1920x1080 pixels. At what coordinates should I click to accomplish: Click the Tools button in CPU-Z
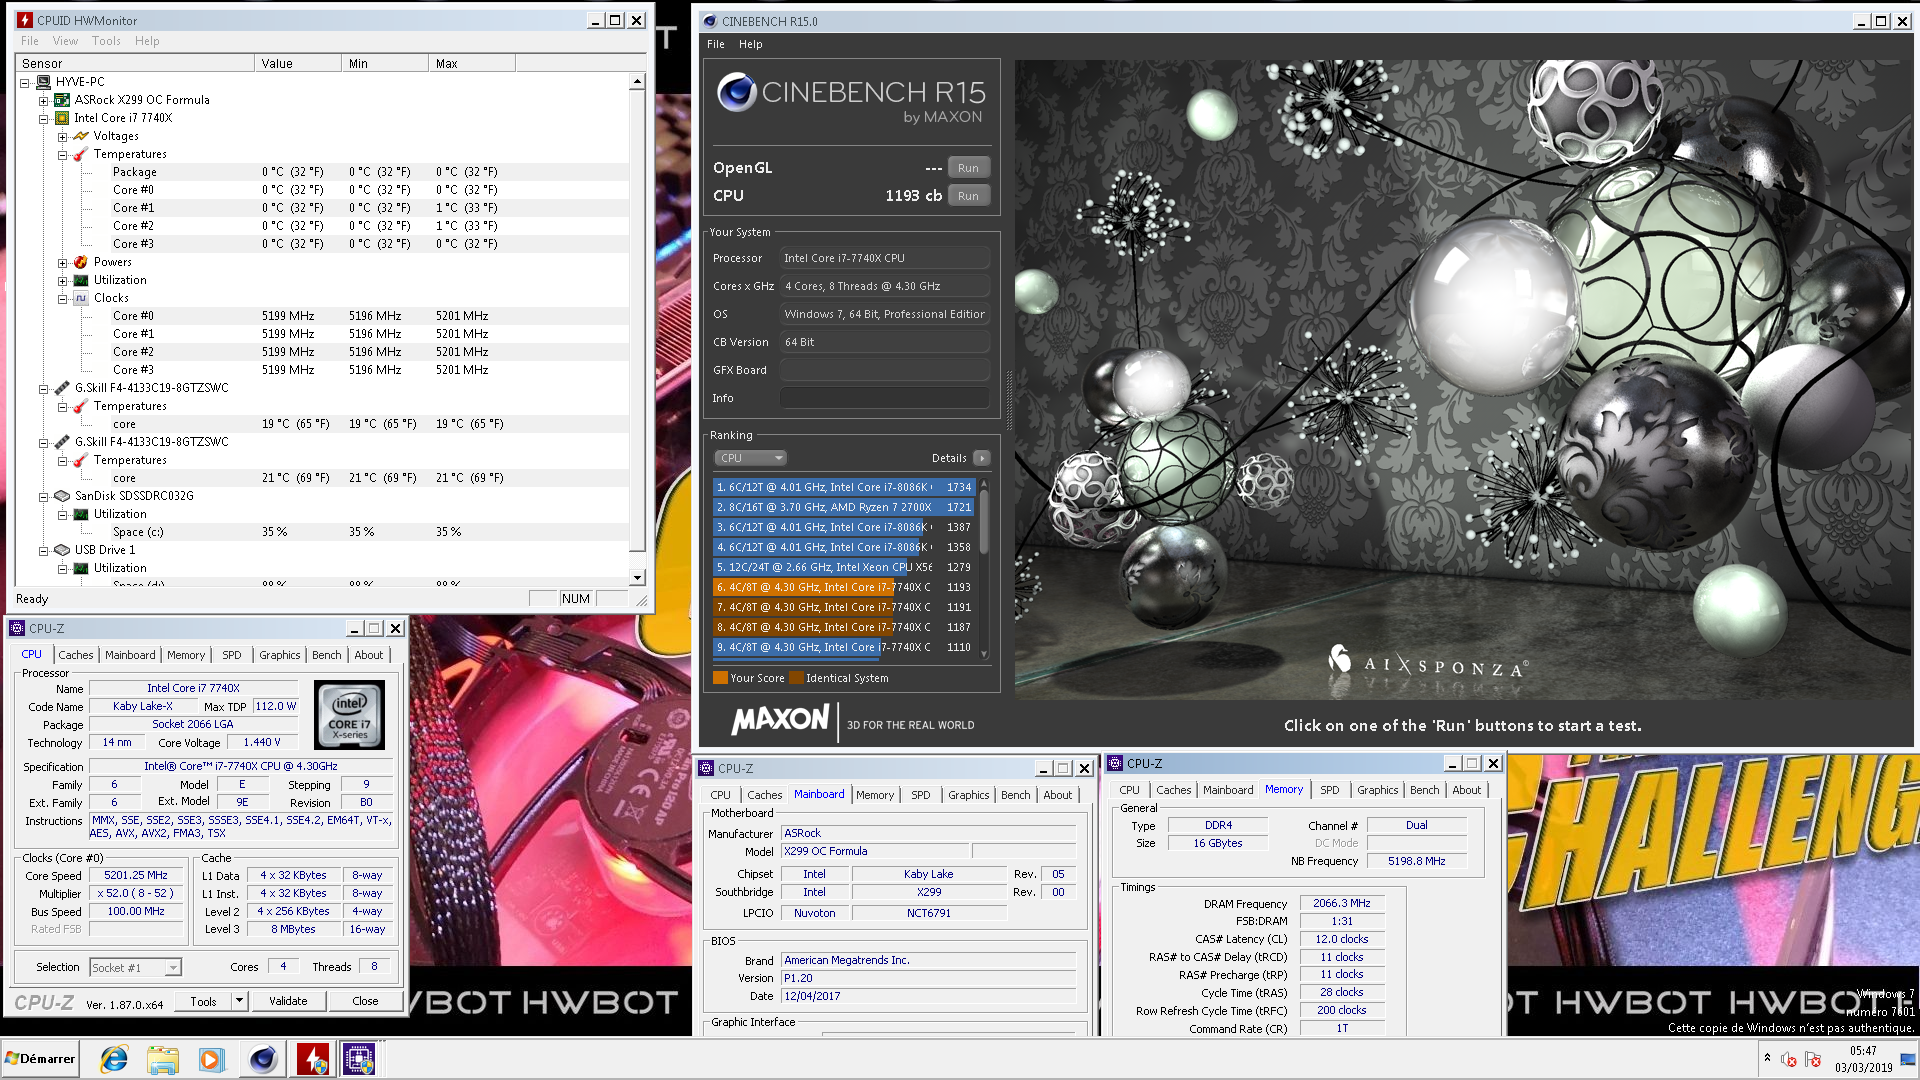coord(203,1001)
